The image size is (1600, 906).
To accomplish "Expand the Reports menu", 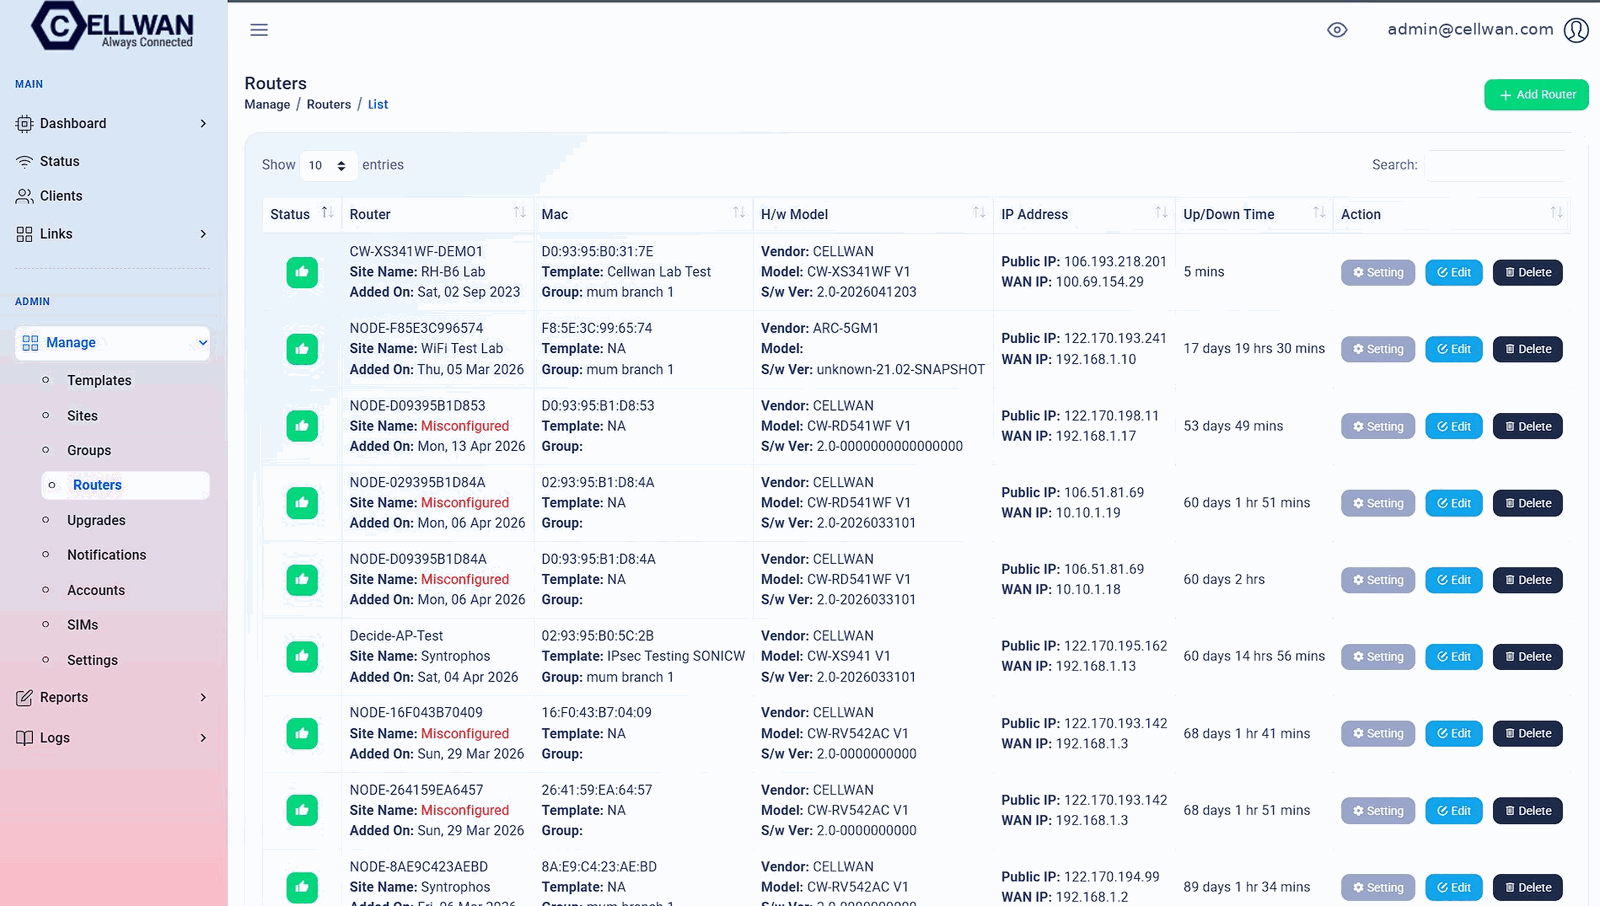I will pos(112,698).
